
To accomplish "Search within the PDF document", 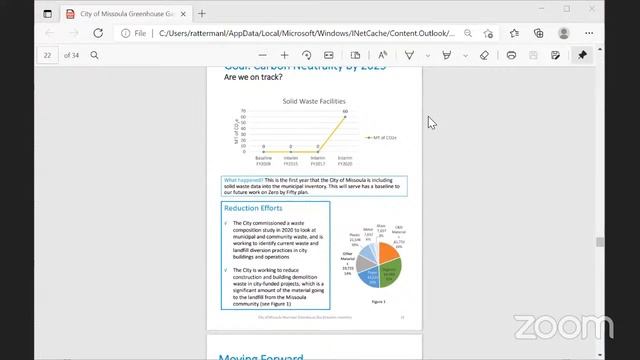I will point(94,55).
